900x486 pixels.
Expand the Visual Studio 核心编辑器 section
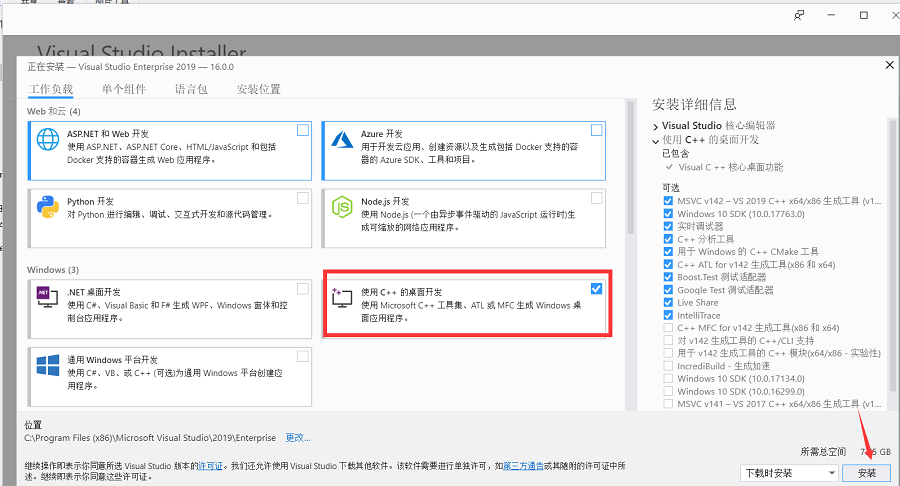656,126
